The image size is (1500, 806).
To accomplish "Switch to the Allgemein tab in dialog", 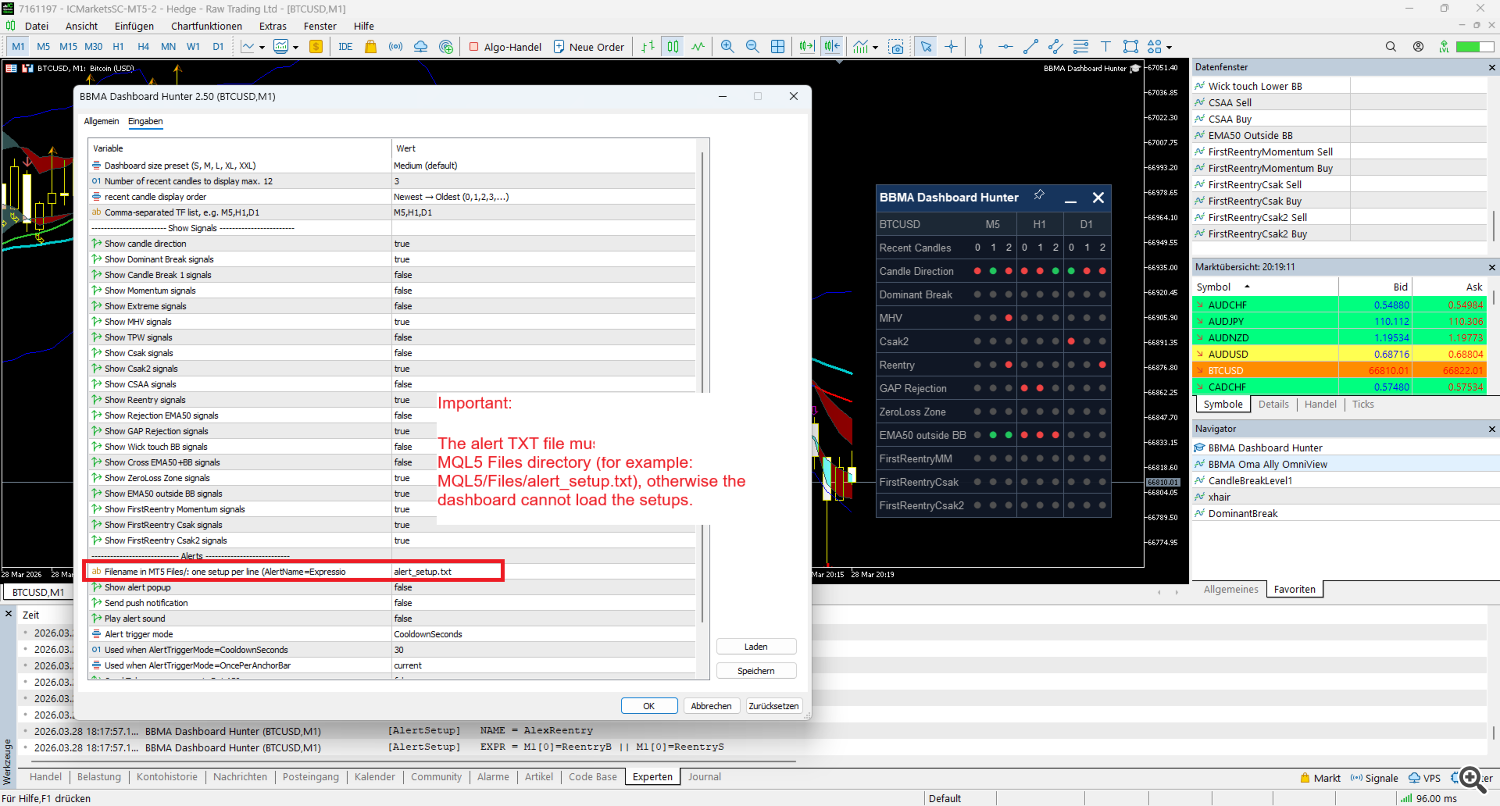I will (101, 121).
